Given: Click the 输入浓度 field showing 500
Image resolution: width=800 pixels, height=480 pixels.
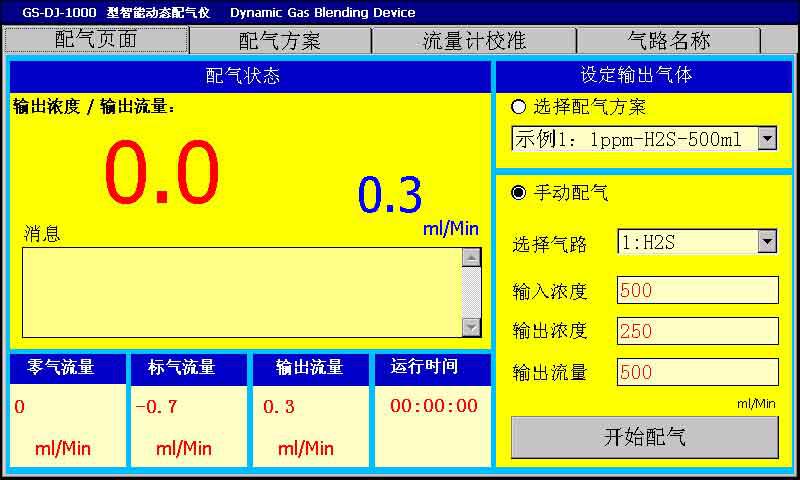Looking at the screenshot, I should pyautogui.click(x=697, y=291).
